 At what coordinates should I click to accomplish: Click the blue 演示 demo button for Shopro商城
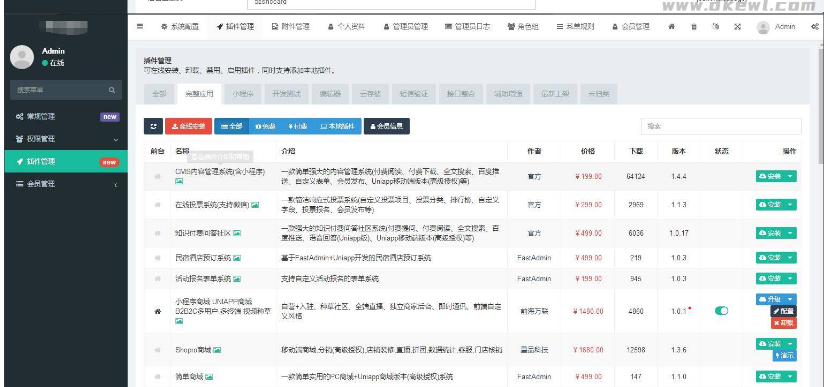785,355
